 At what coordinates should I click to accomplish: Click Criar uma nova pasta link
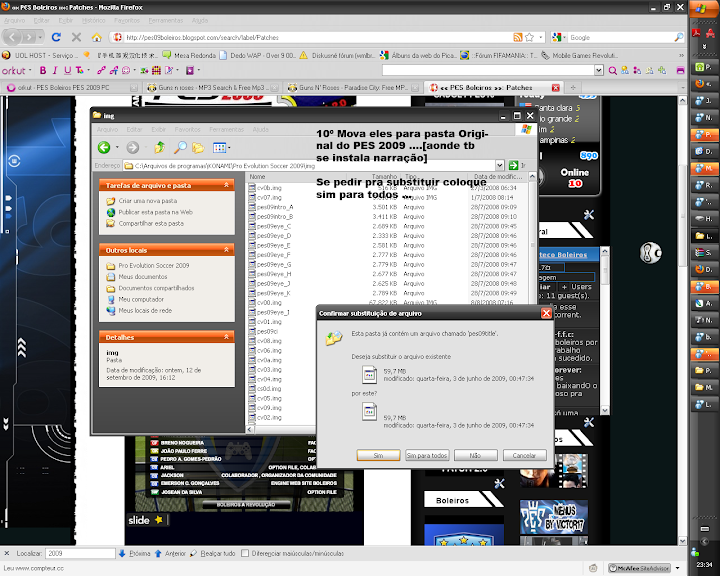point(147,201)
